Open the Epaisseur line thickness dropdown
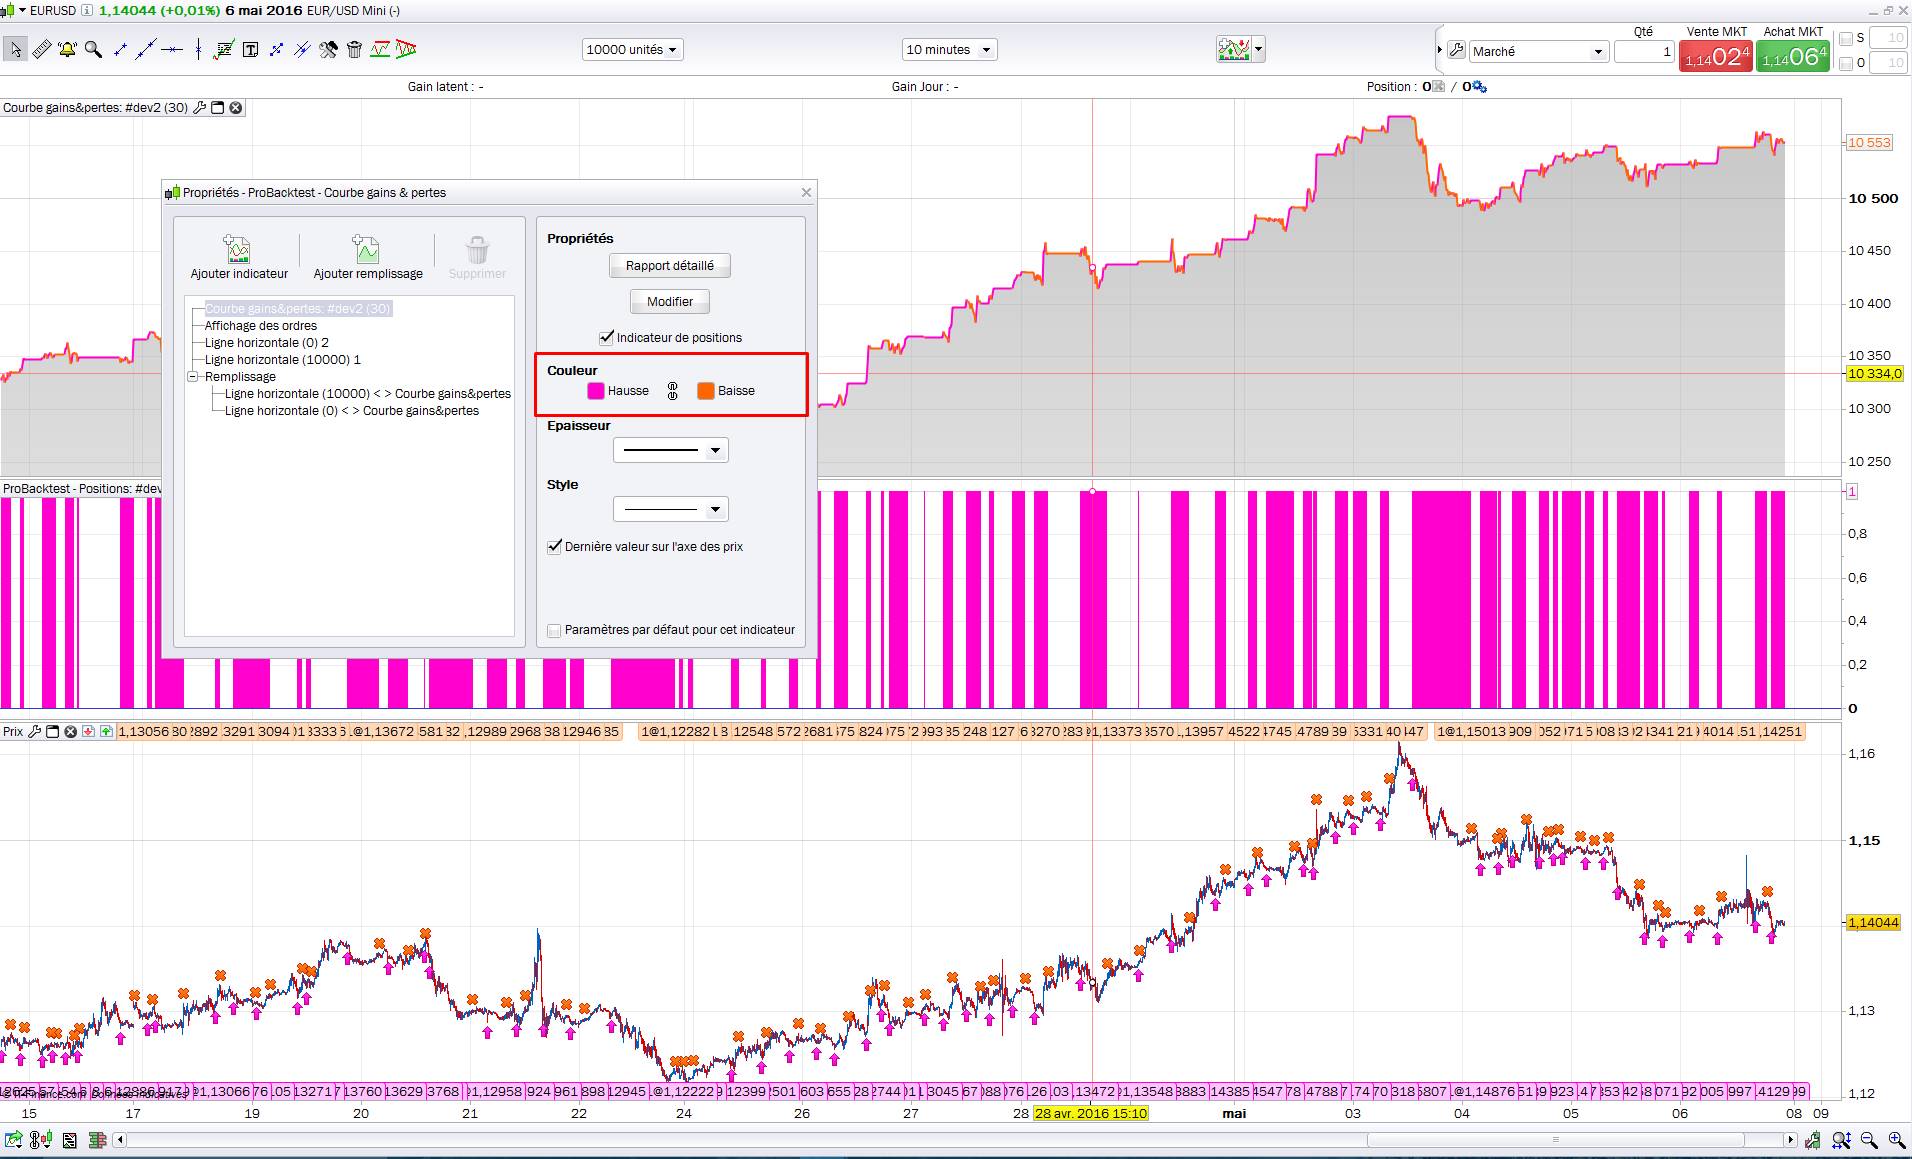Viewport: 1912px width, 1159px height. (x=670, y=451)
